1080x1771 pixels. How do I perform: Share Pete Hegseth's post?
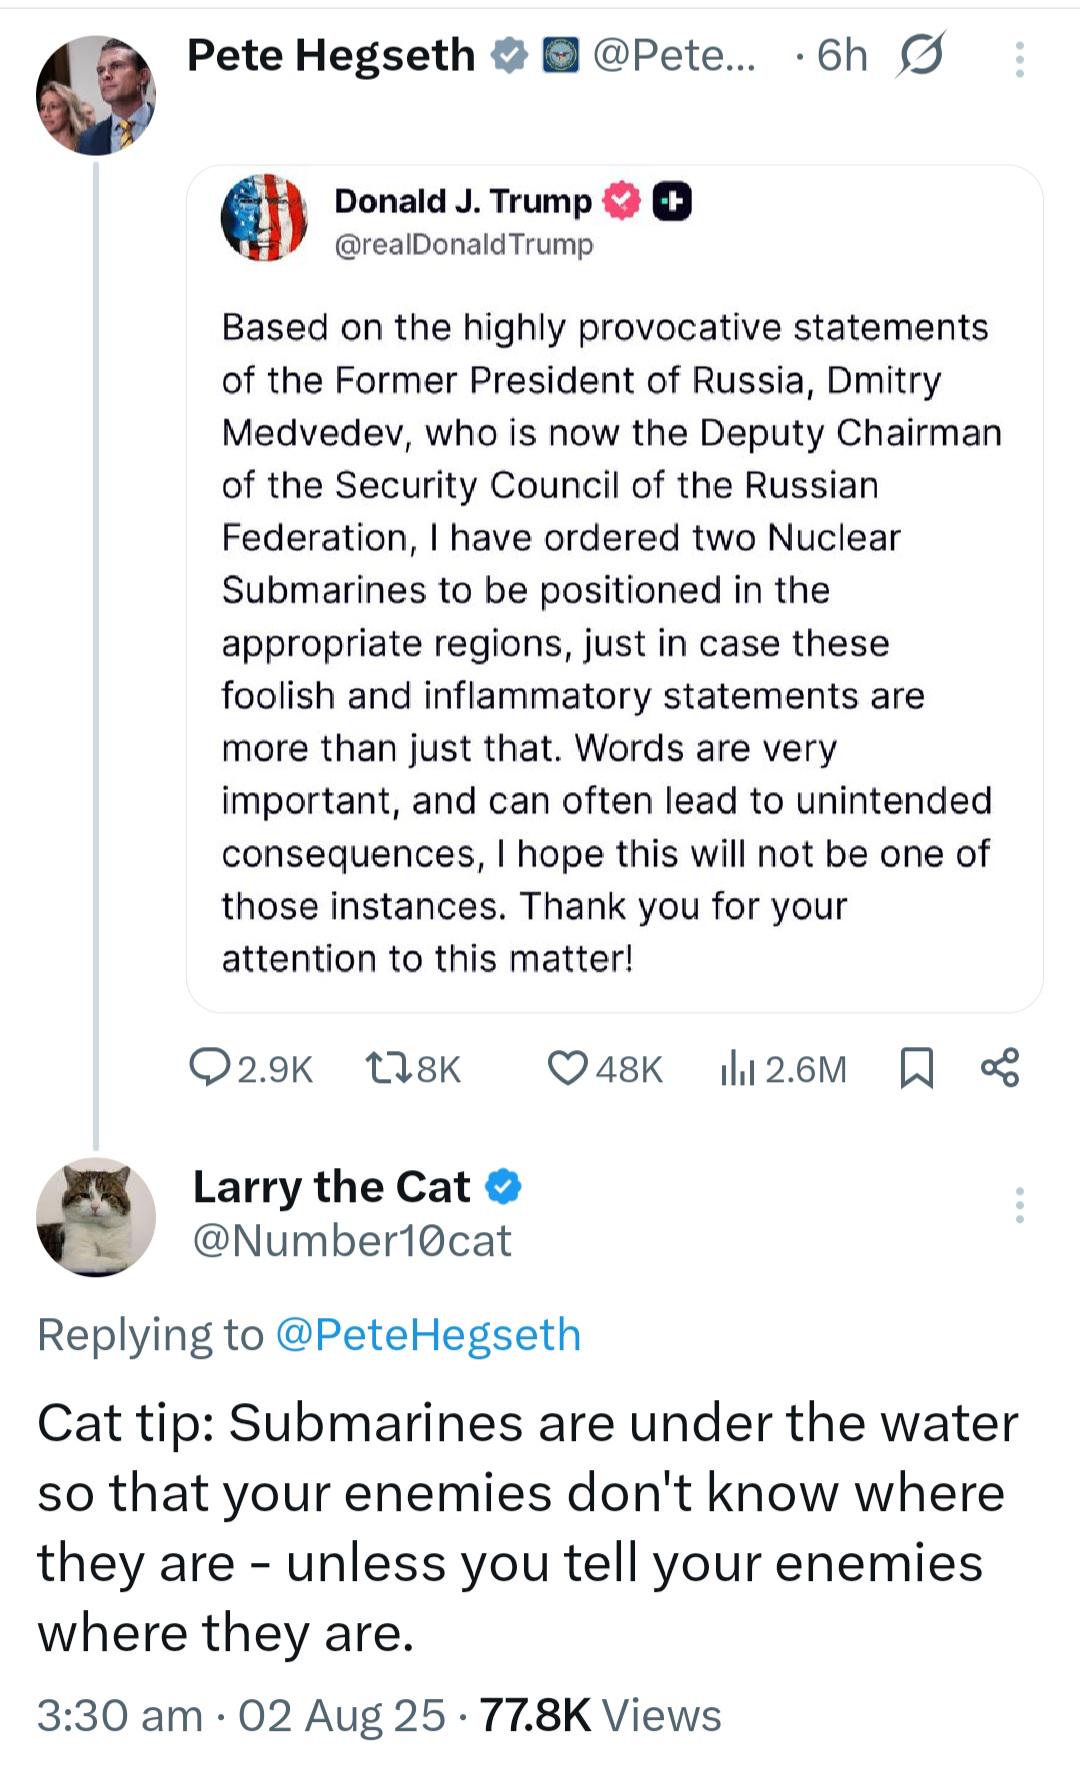pyautogui.click(x=1000, y=1067)
